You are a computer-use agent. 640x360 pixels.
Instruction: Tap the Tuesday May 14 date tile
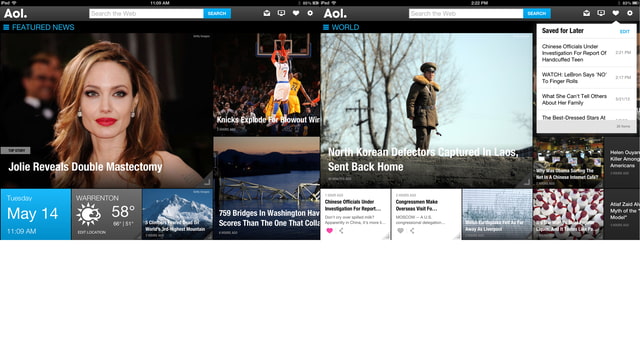[x=36, y=214]
